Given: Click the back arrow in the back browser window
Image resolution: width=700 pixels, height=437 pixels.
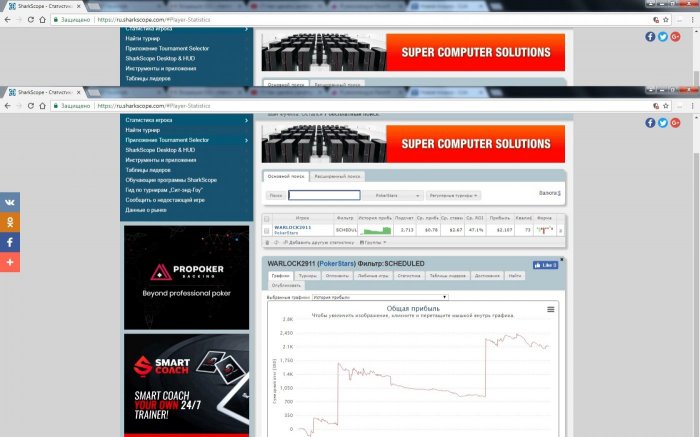Looking at the screenshot, I should pyautogui.click(x=8, y=20).
